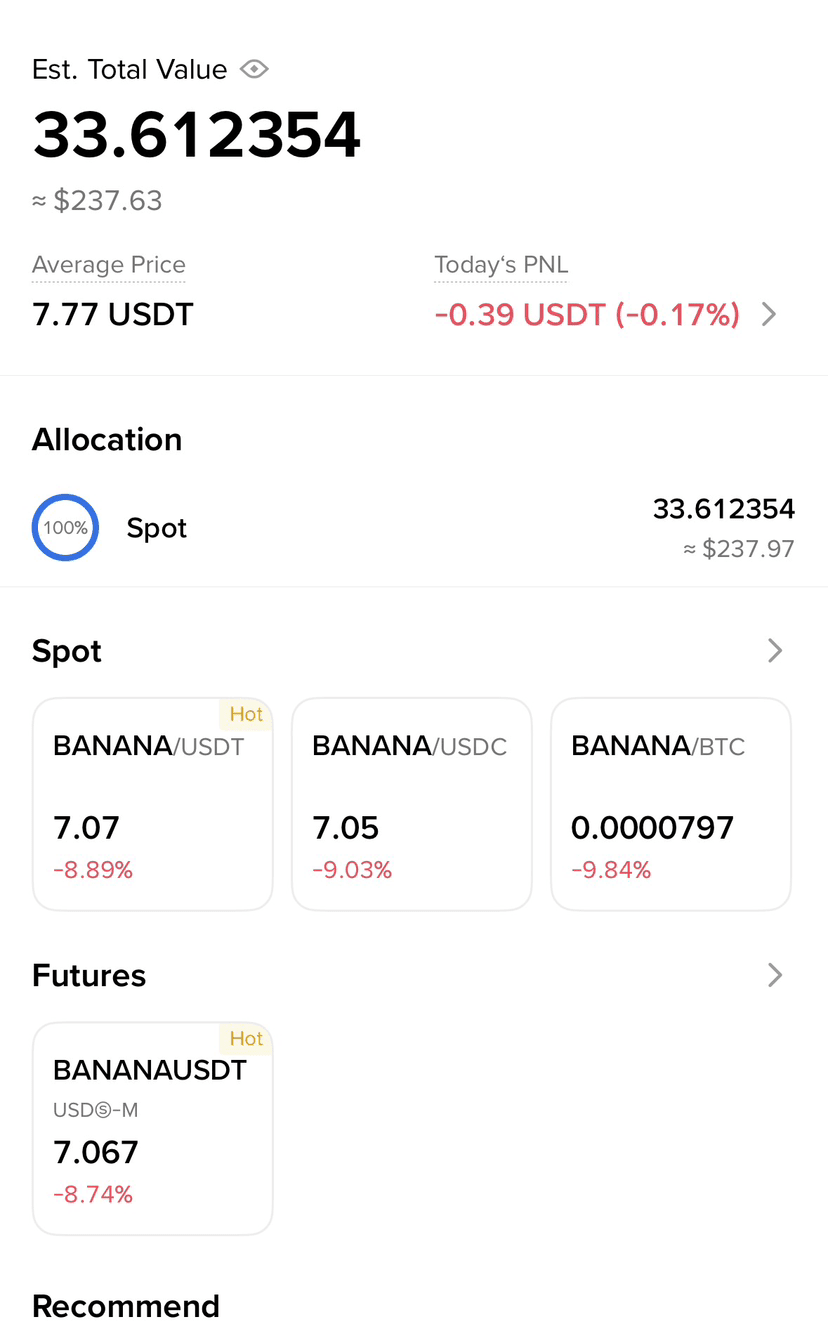
Task: Tap the 33.612354 total balance
Action: coord(197,134)
